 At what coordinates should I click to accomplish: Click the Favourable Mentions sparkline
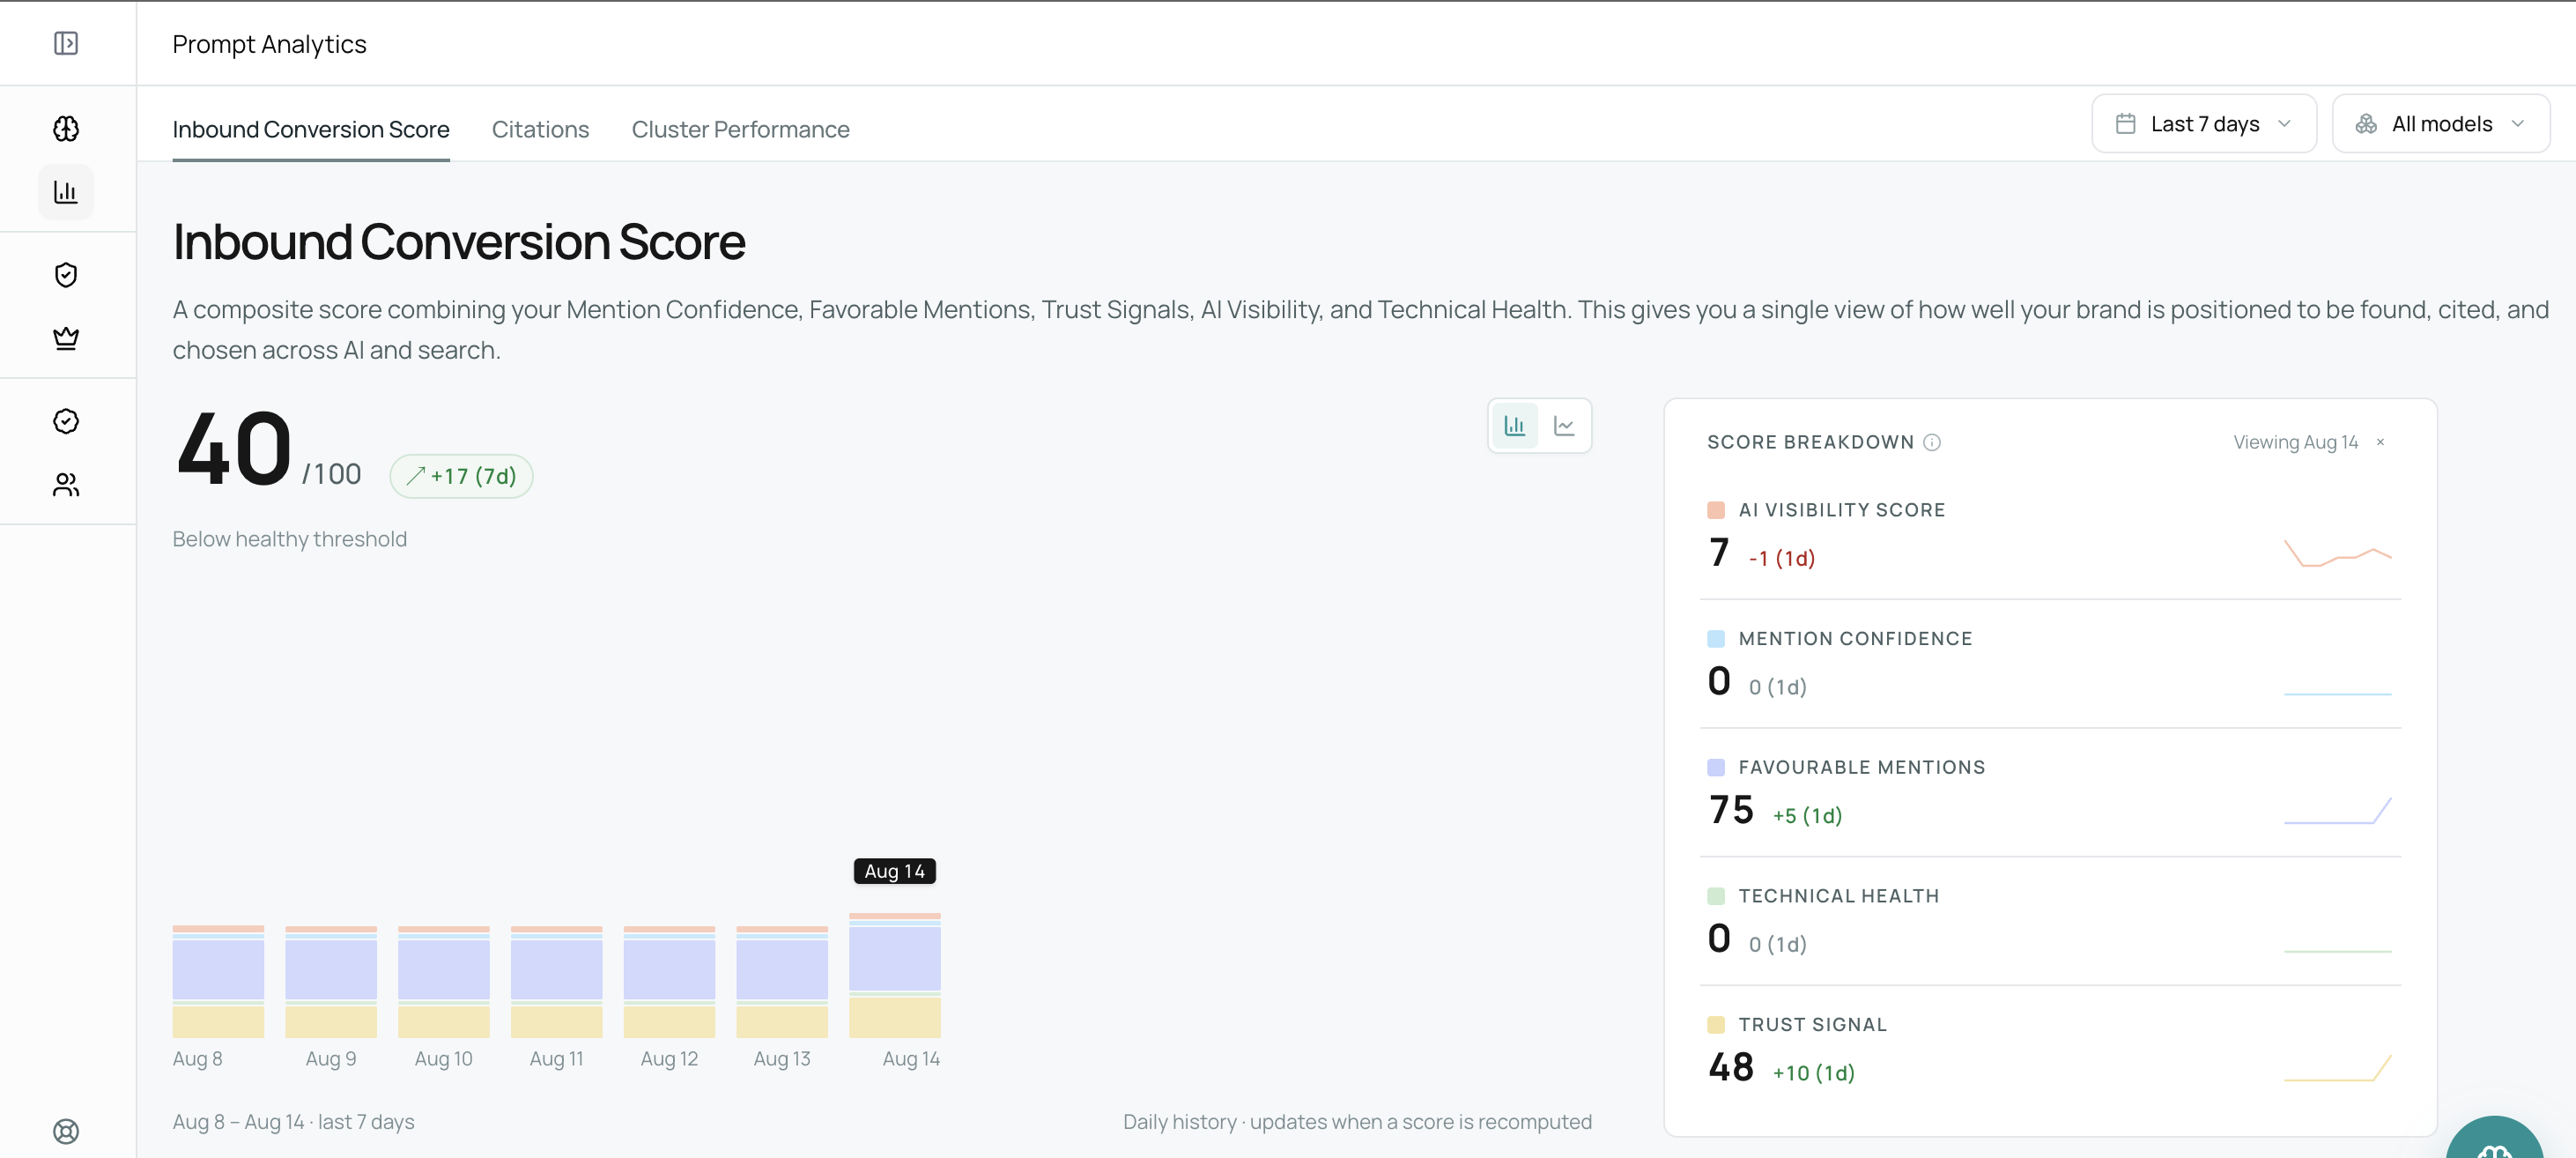[2338, 811]
